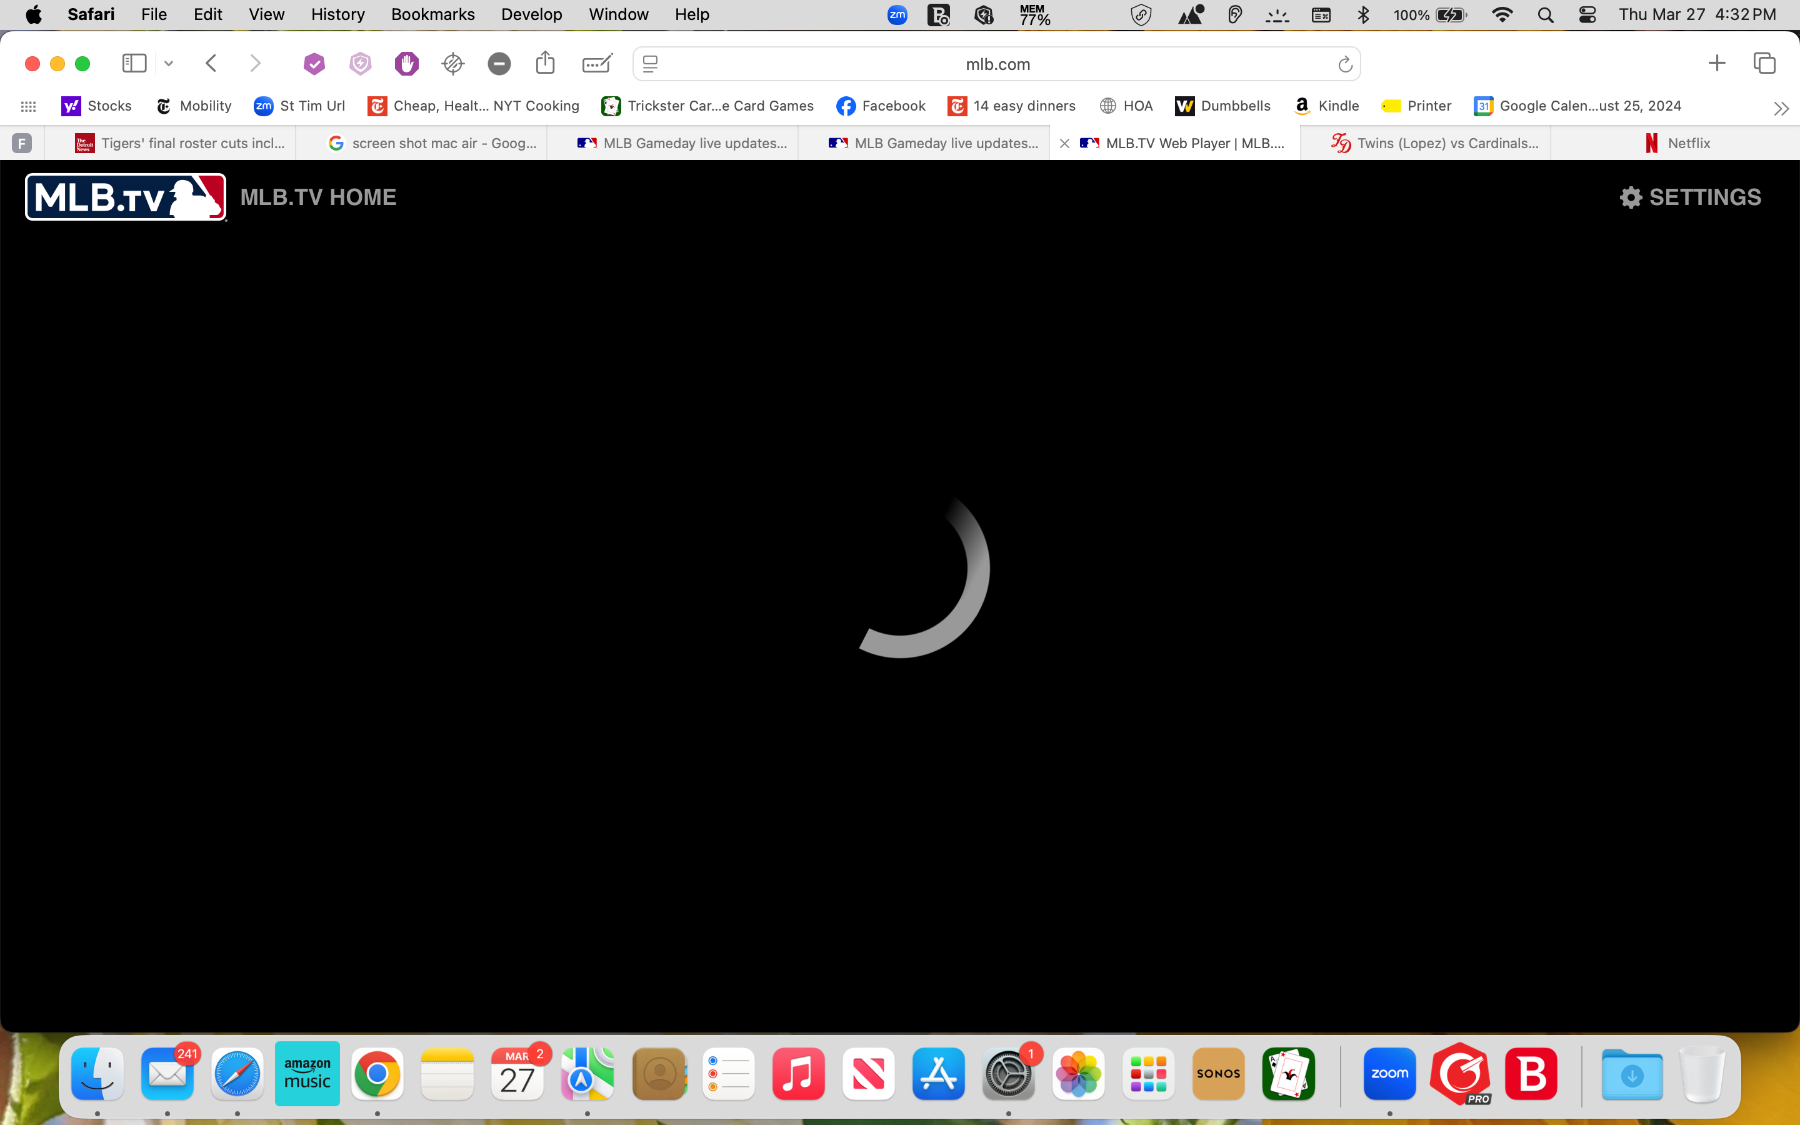Click the new tab plus icon
The image size is (1800, 1125).
click(x=1717, y=64)
